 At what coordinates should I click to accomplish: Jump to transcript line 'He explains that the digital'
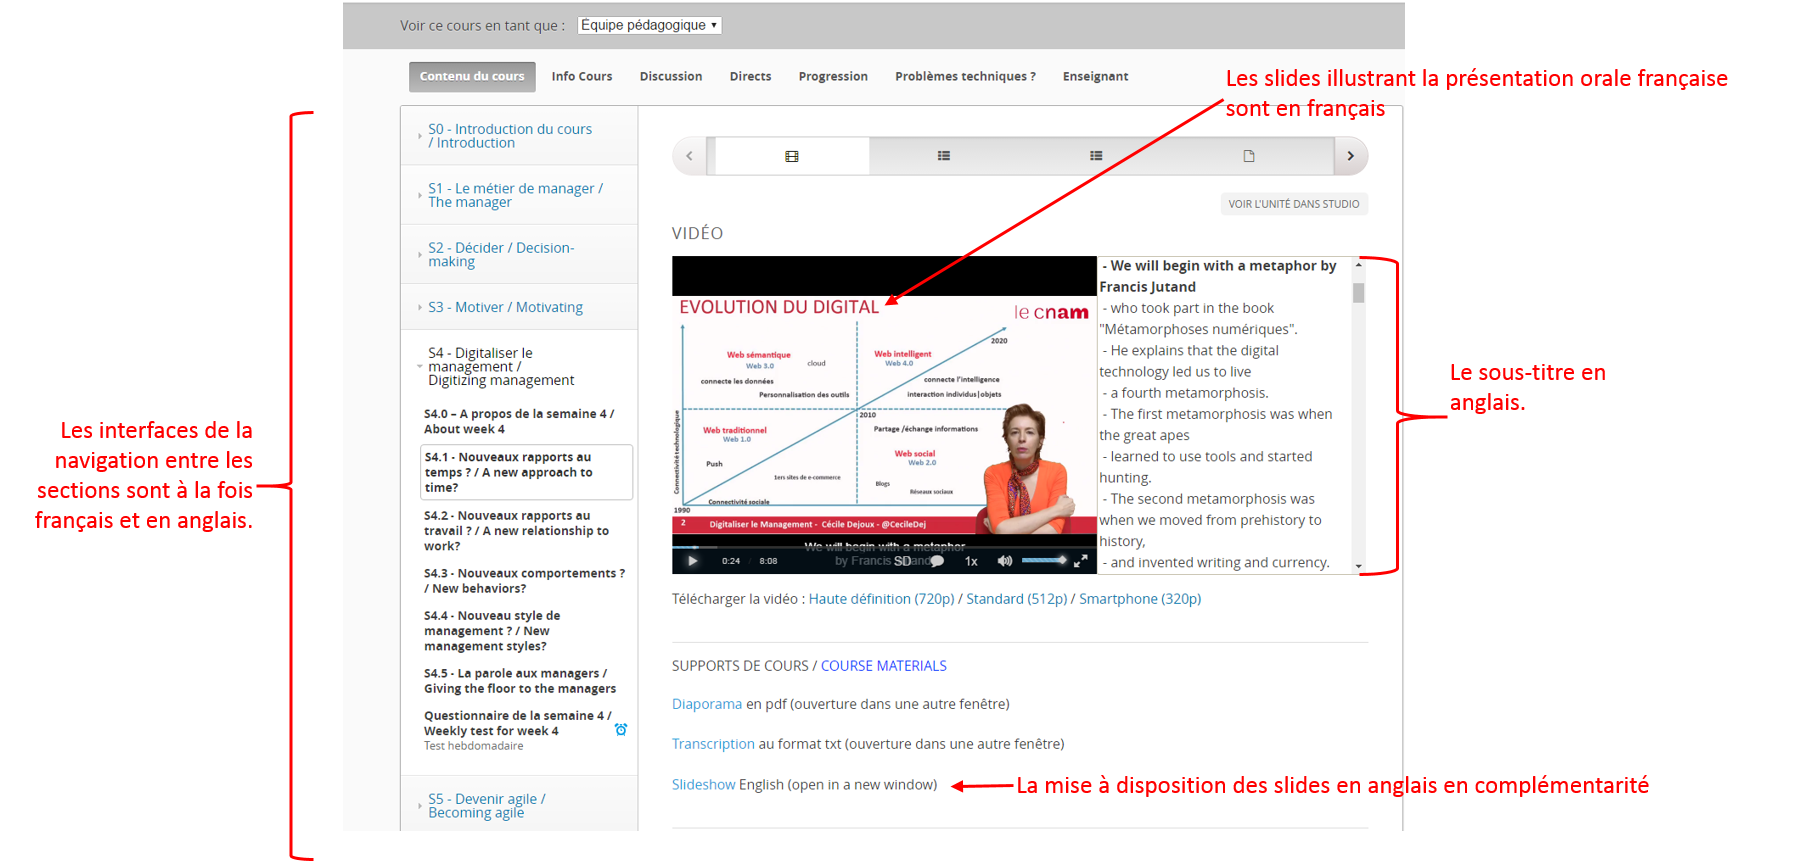[1189, 361]
